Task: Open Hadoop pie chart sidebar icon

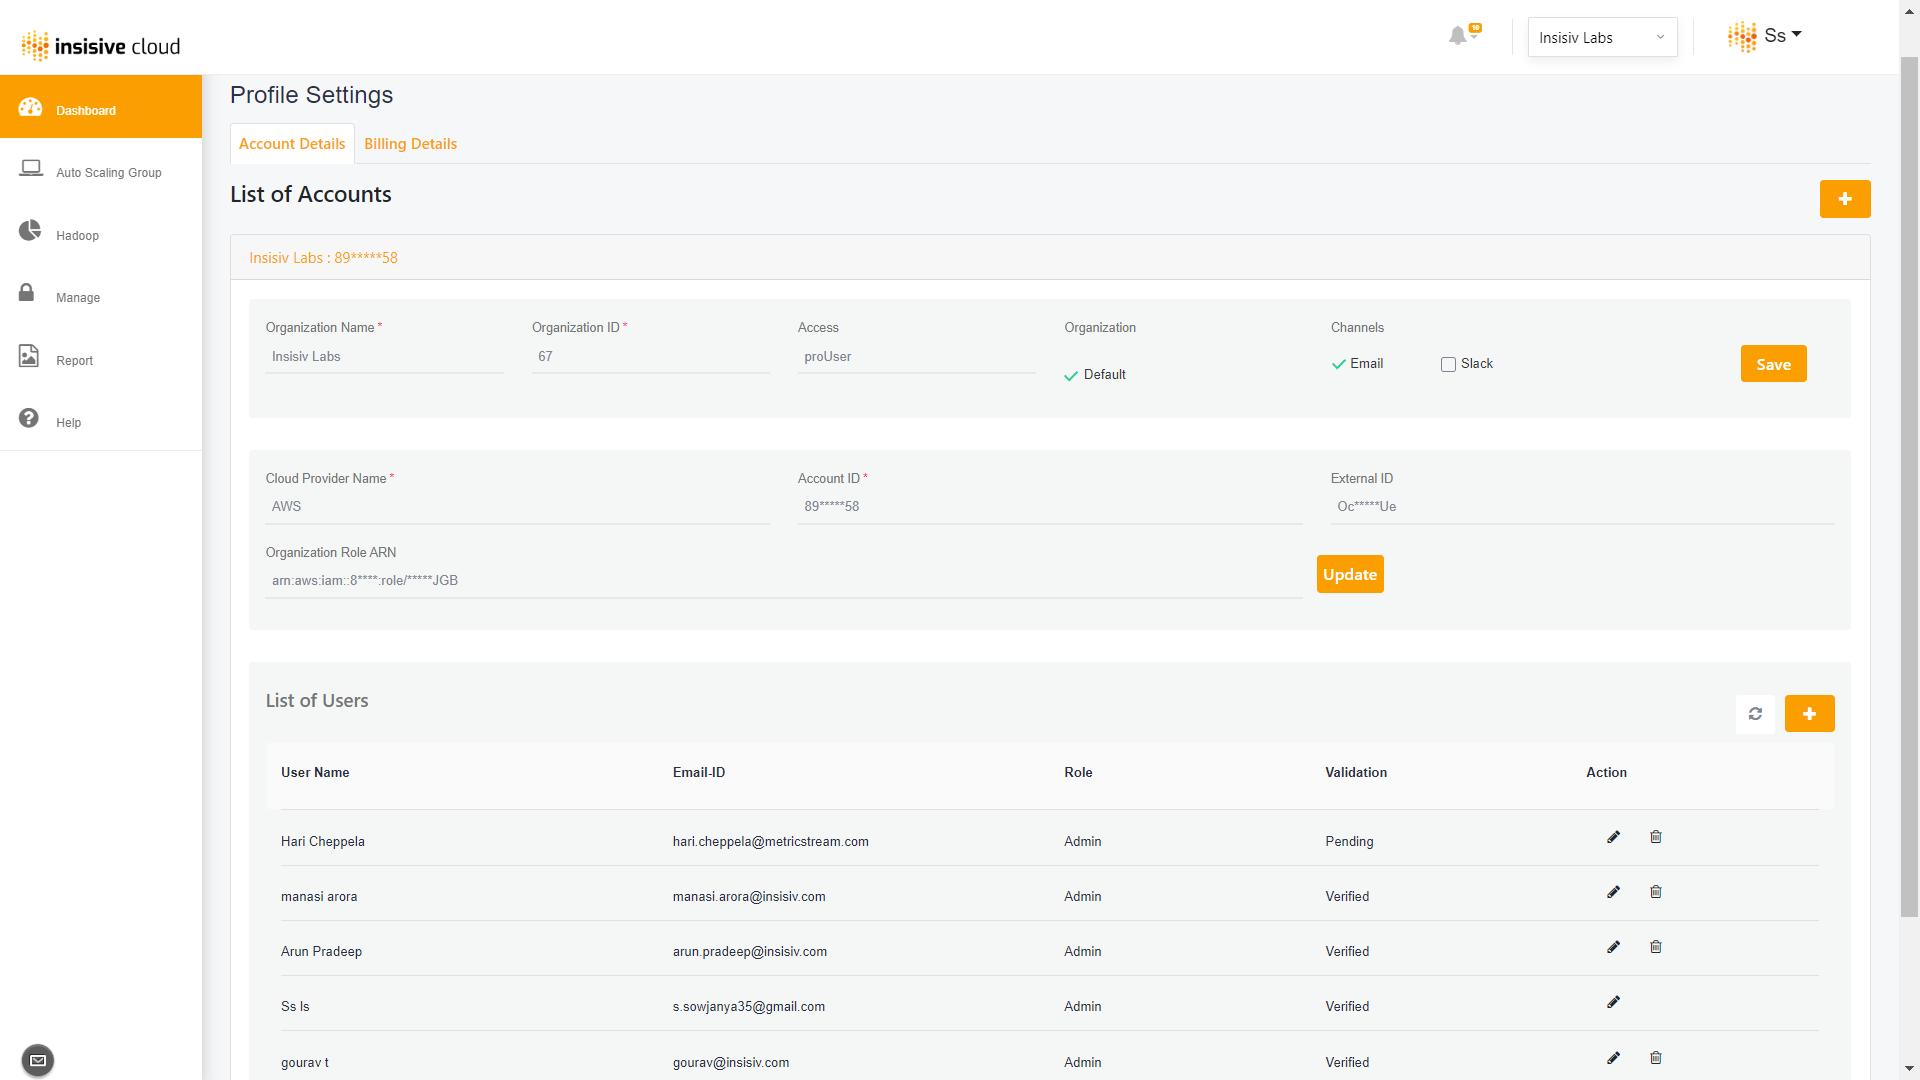Action: 30,232
